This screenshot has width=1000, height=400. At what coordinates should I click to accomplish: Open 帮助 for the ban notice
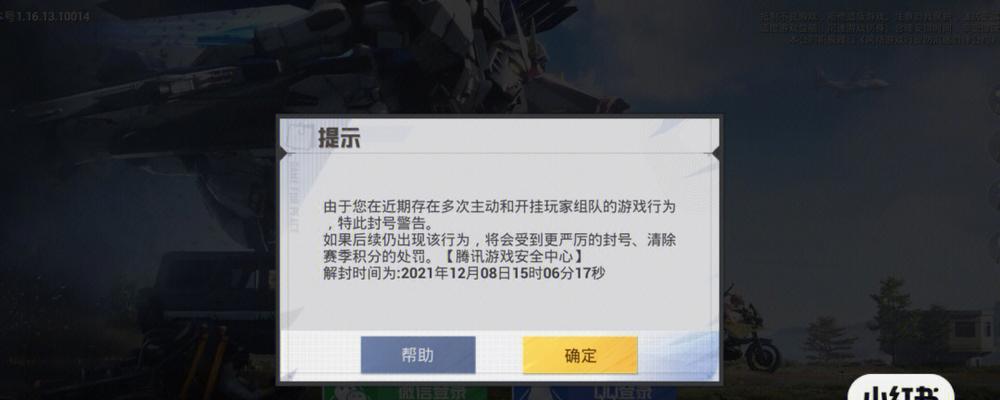418,355
